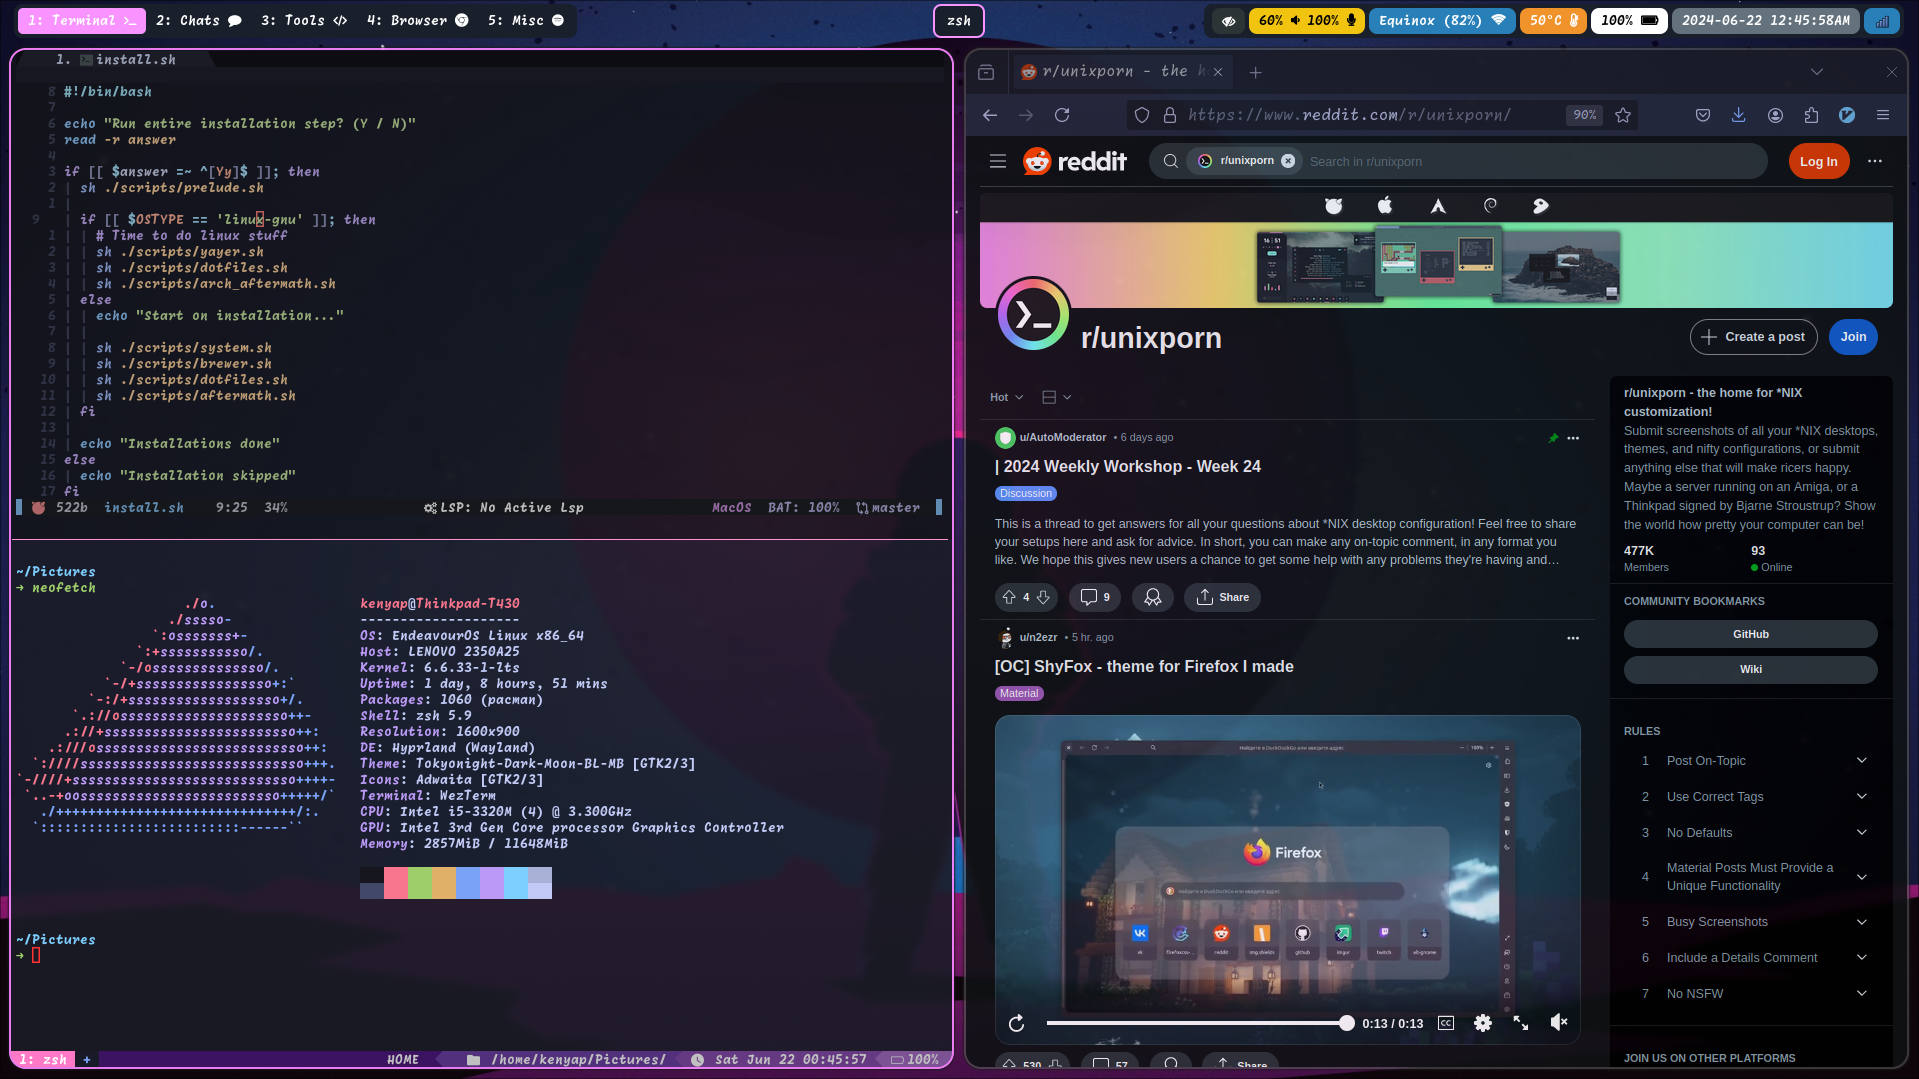Click the Arch Linux logo in banner strip
The height and width of the screenshot is (1079, 1919).
coord(1438,206)
